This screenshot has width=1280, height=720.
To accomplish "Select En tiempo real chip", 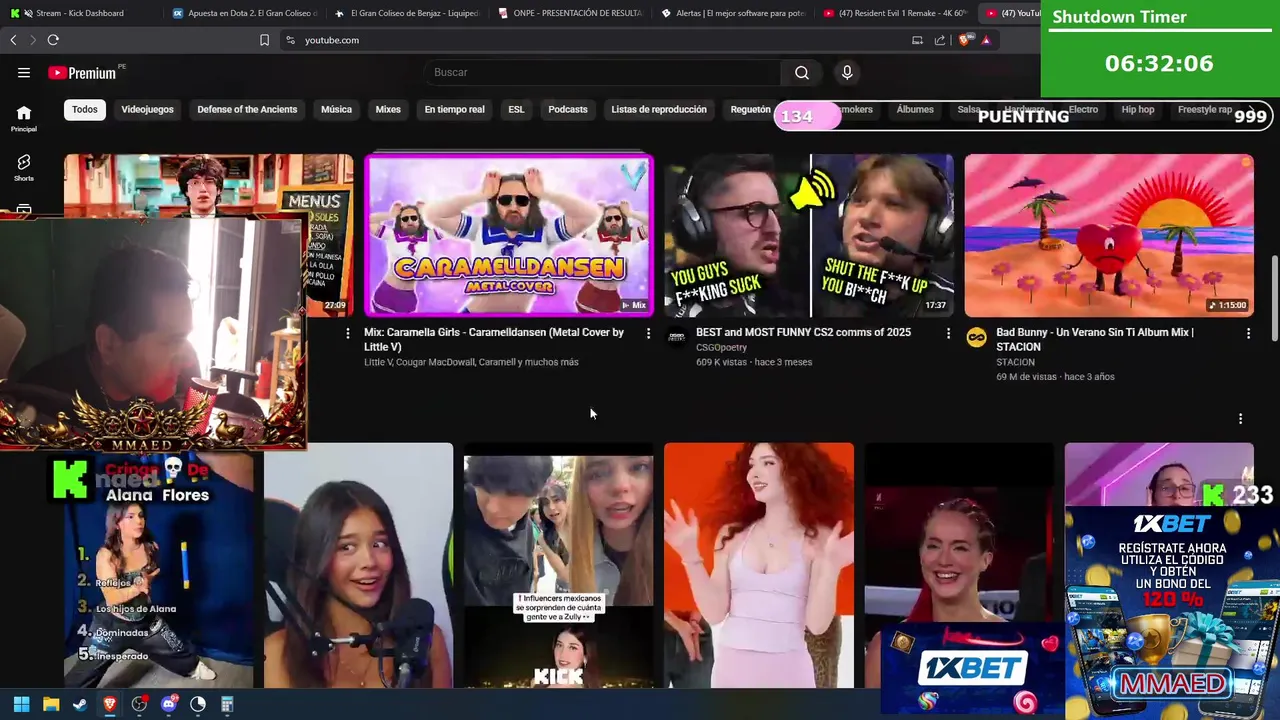I will [x=454, y=109].
